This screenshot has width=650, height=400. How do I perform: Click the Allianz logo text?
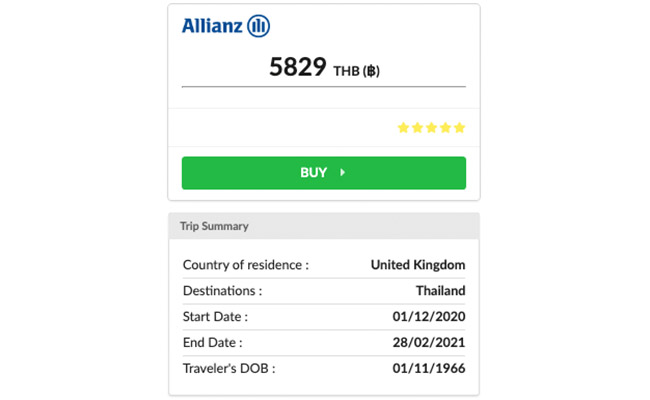pos(212,26)
